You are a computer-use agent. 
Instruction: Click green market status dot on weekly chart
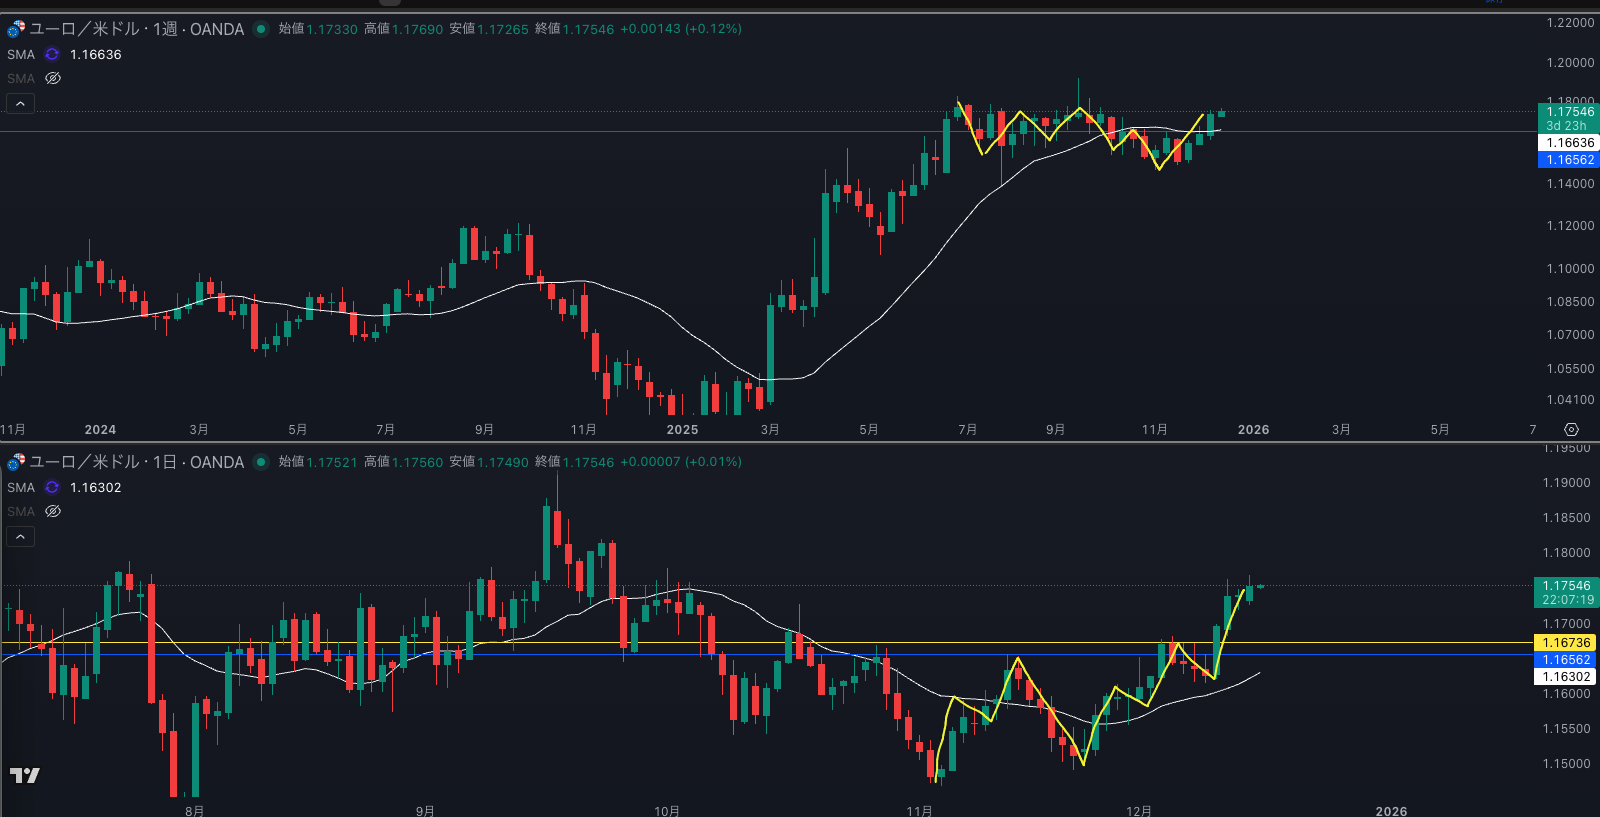point(261,29)
